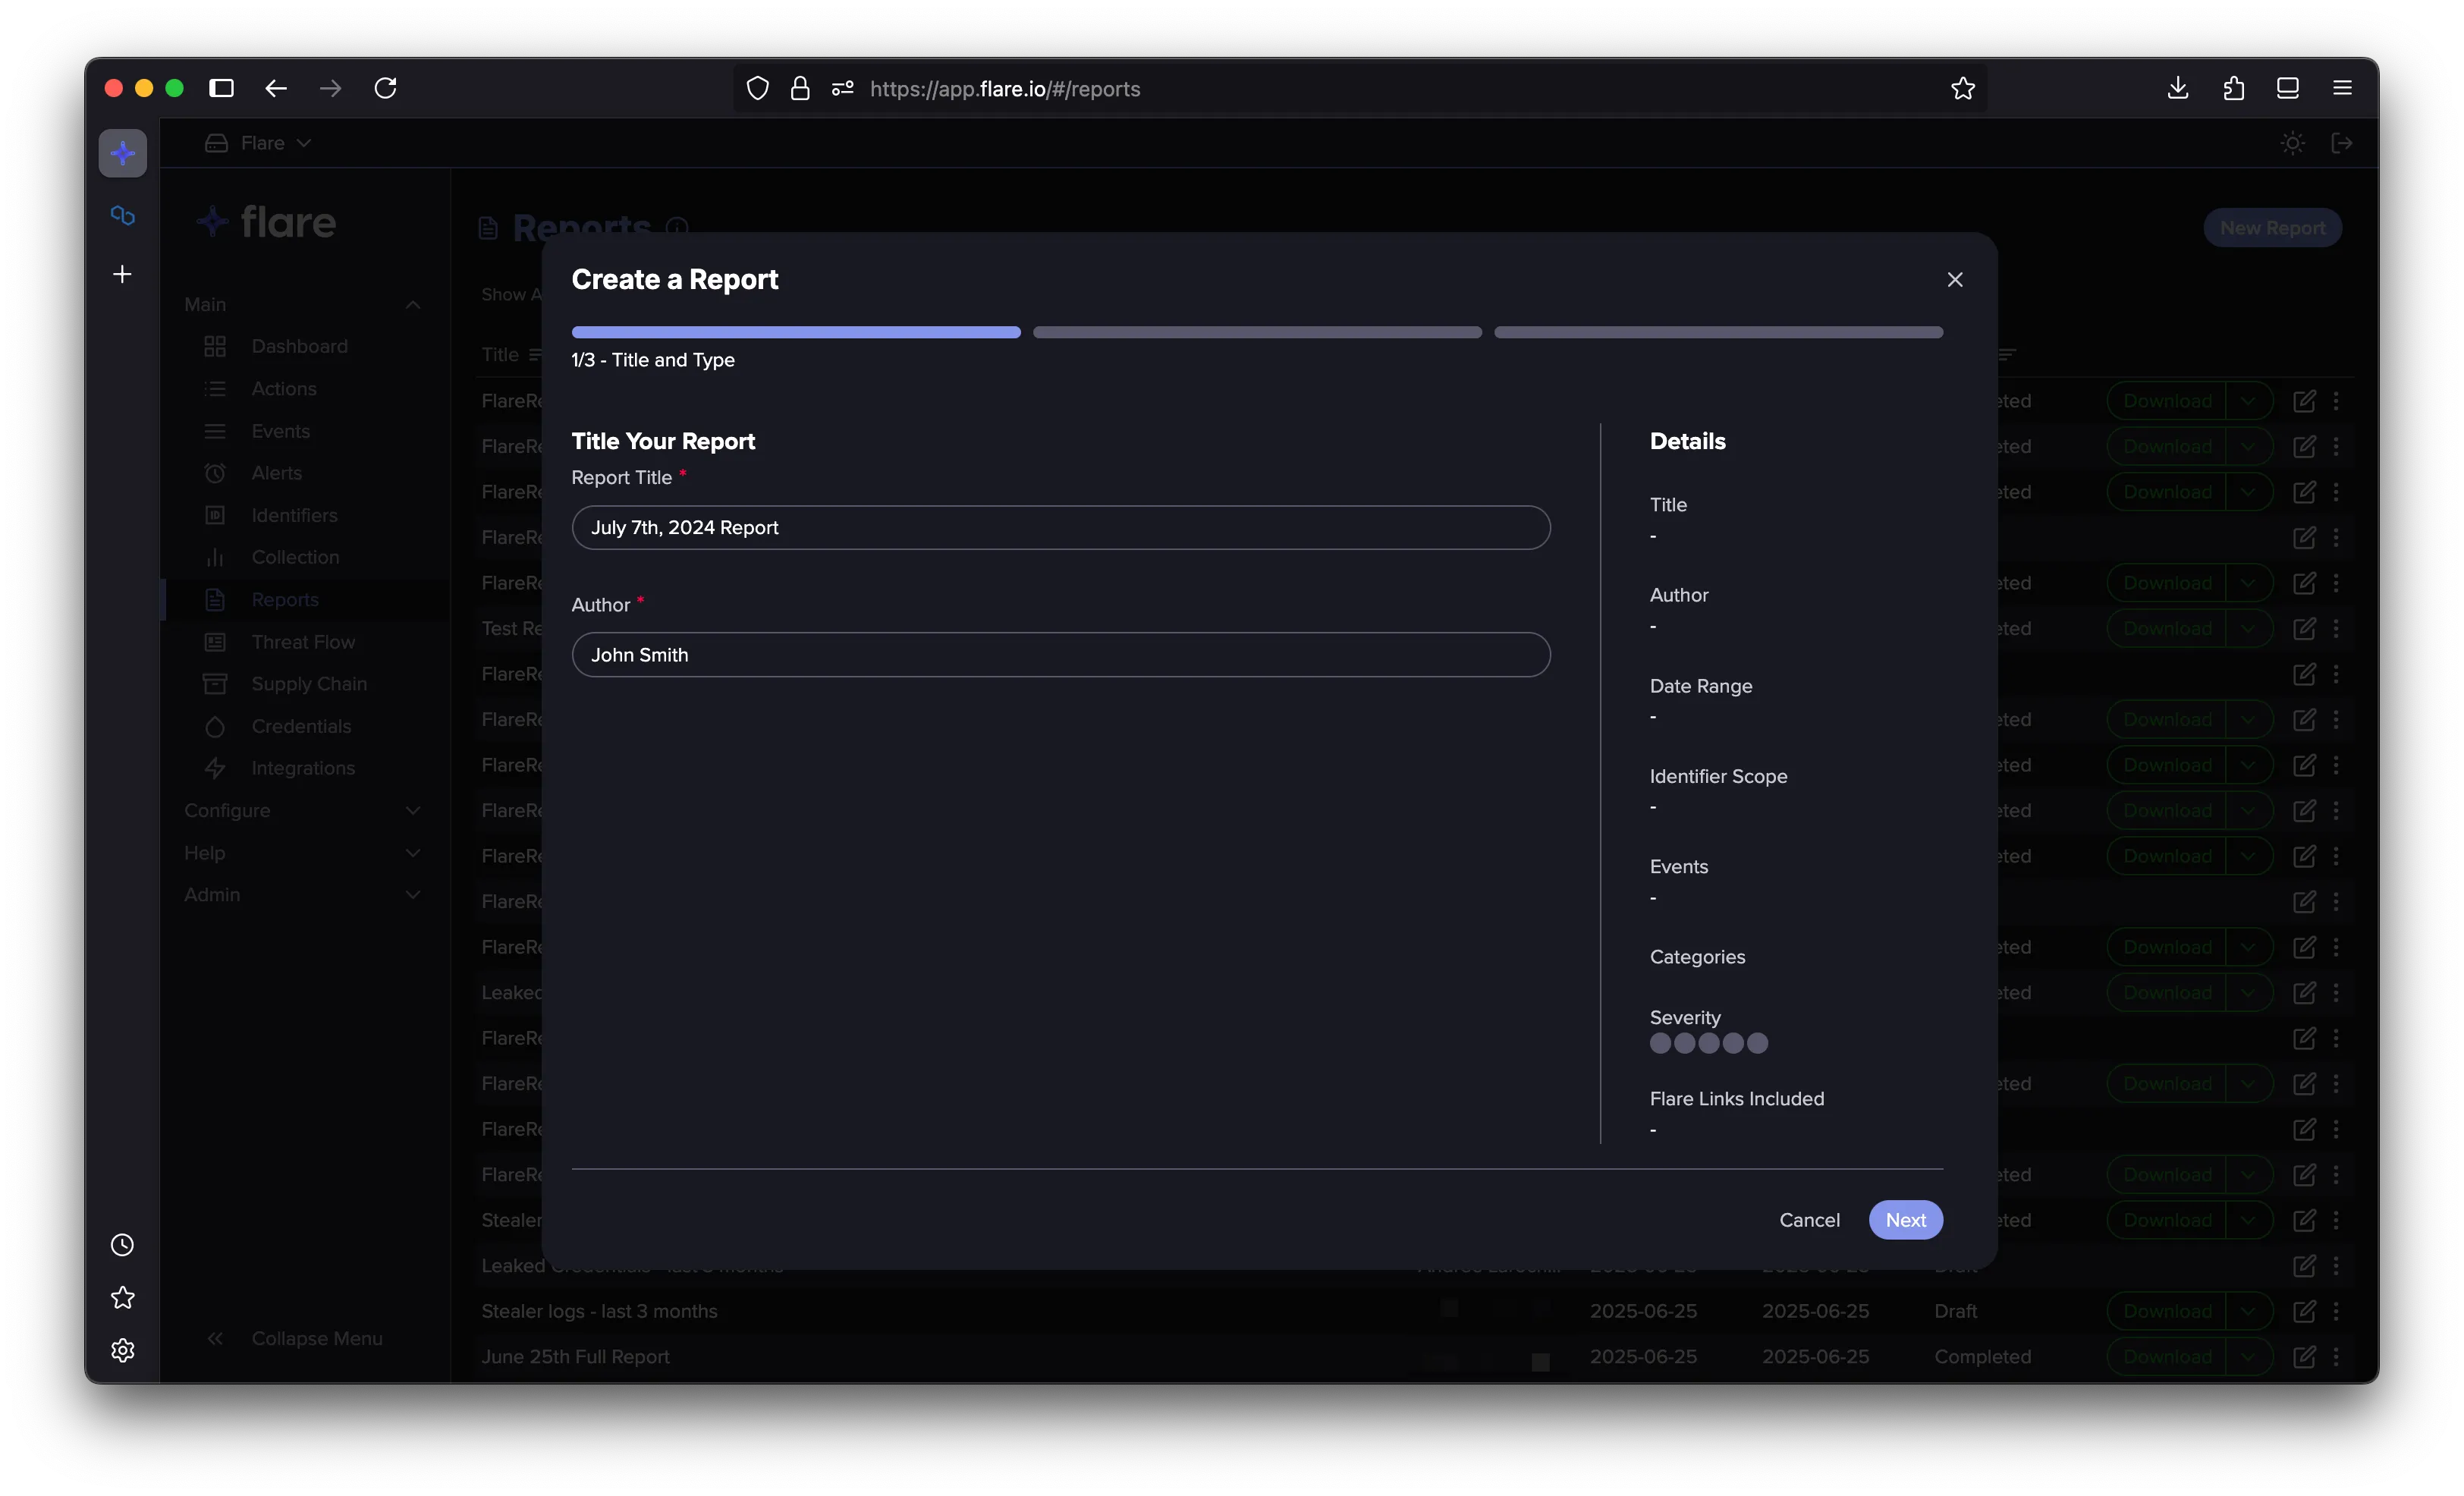Click the first progress step bar
This screenshot has width=2464, height=1496.
[795, 331]
